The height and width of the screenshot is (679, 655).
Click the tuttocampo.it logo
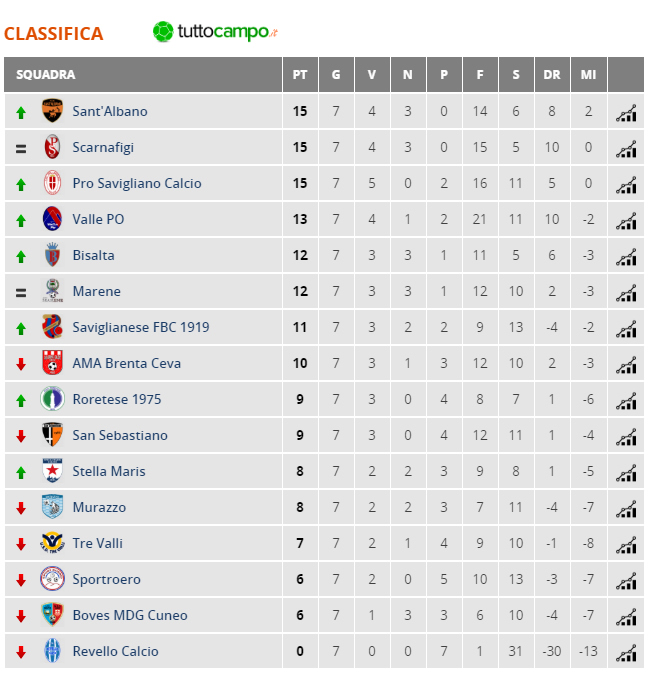coord(215,32)
